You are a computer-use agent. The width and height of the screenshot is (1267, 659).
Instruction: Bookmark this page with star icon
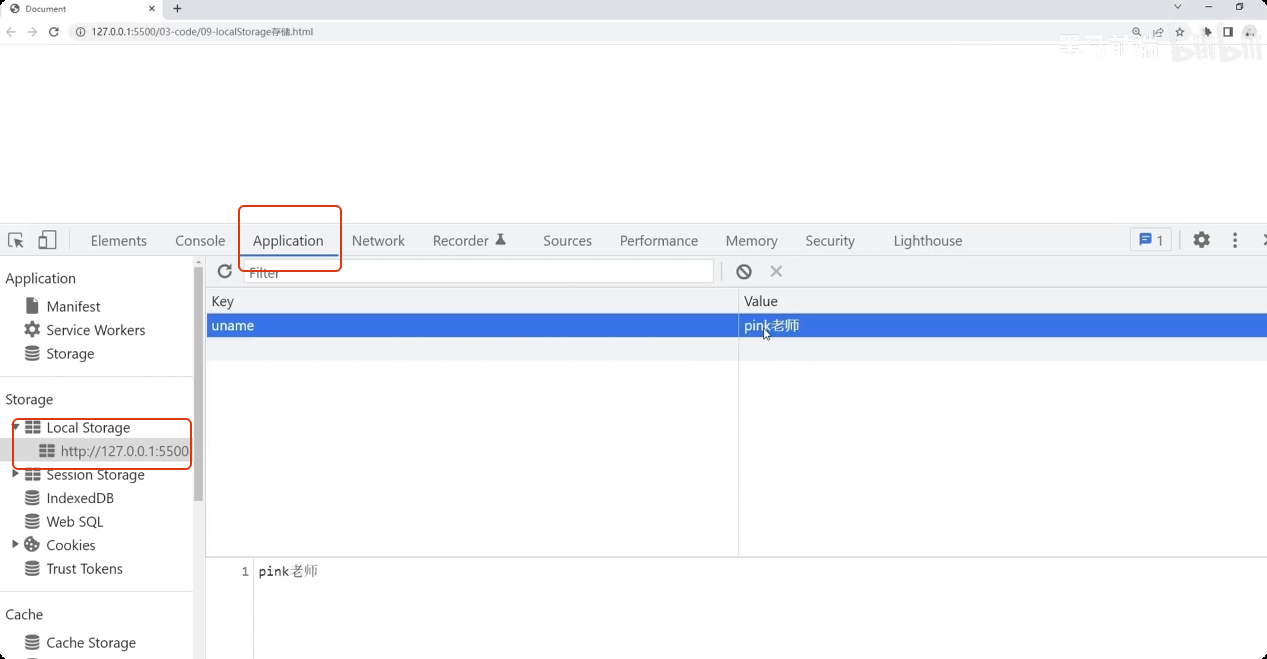[1180, 32]
